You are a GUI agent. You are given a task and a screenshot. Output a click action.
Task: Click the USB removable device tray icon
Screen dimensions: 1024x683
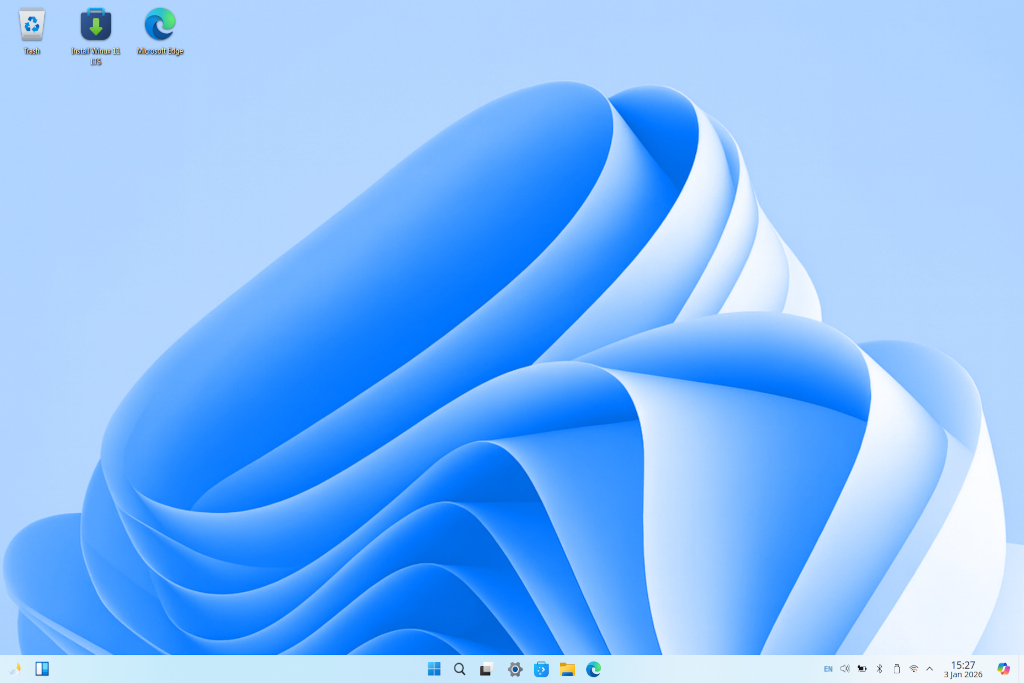click(x=896, y=669)
